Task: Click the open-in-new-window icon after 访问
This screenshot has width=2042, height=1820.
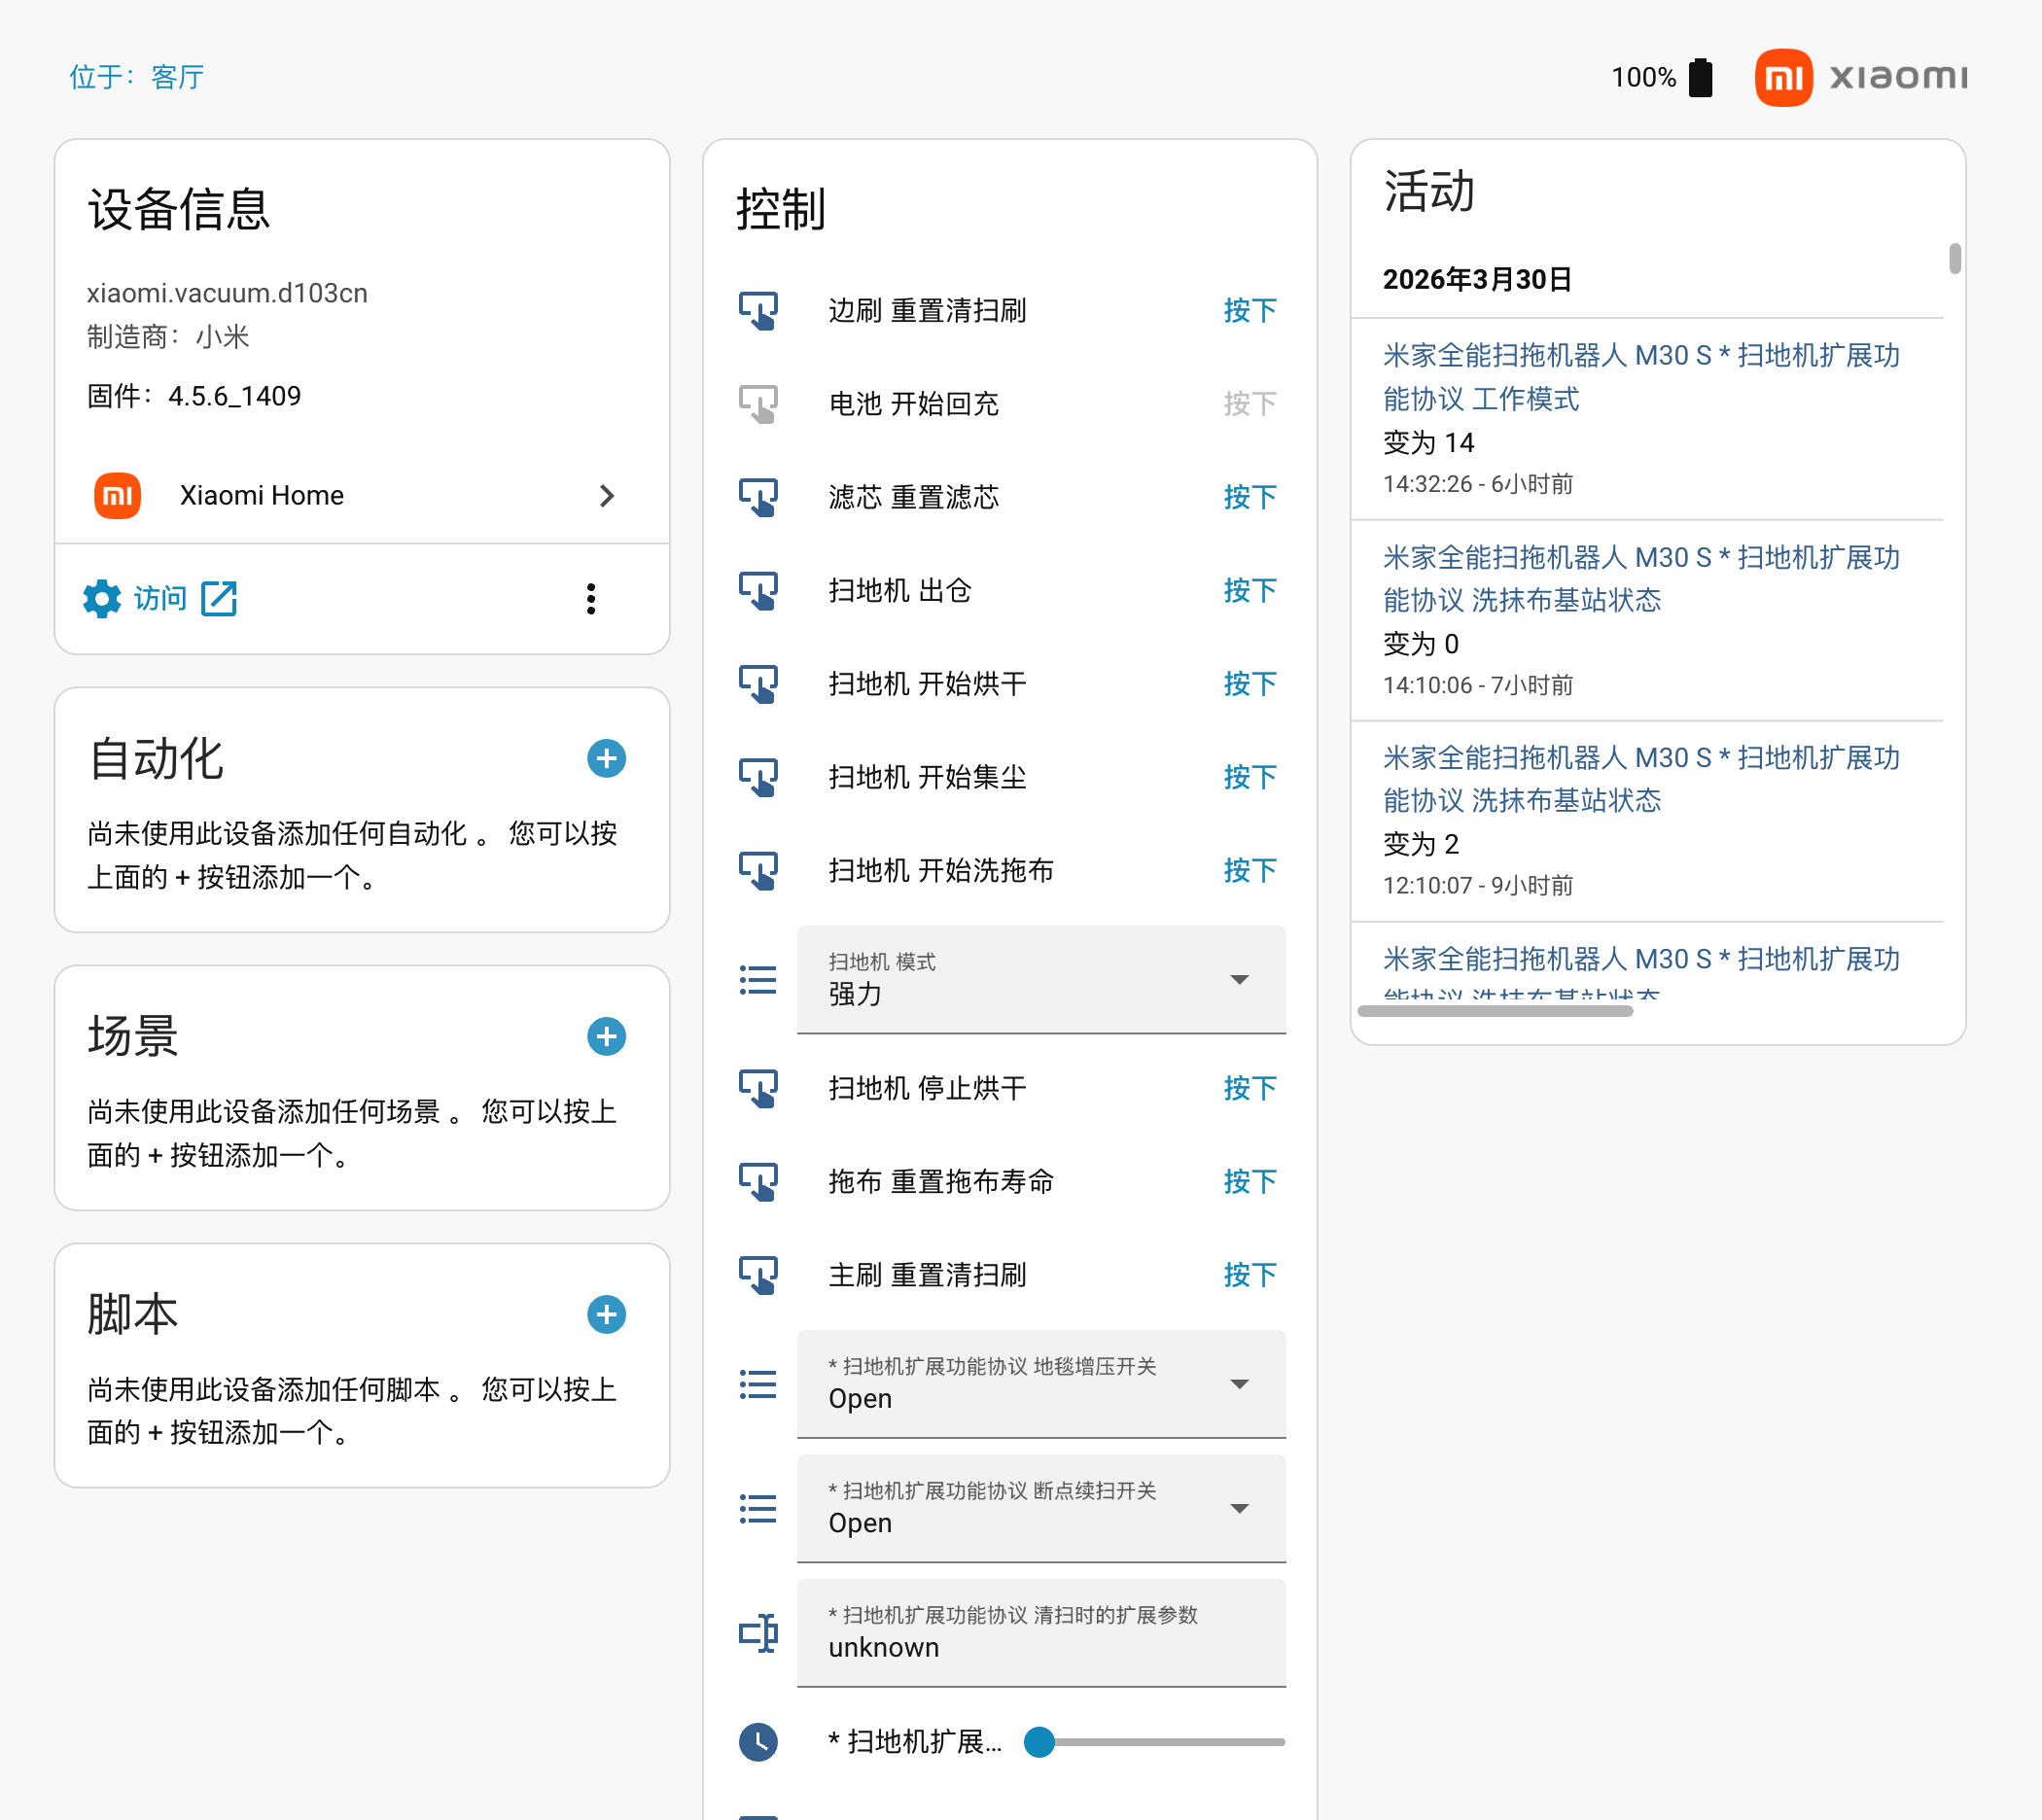Action: tap(219, 599)
